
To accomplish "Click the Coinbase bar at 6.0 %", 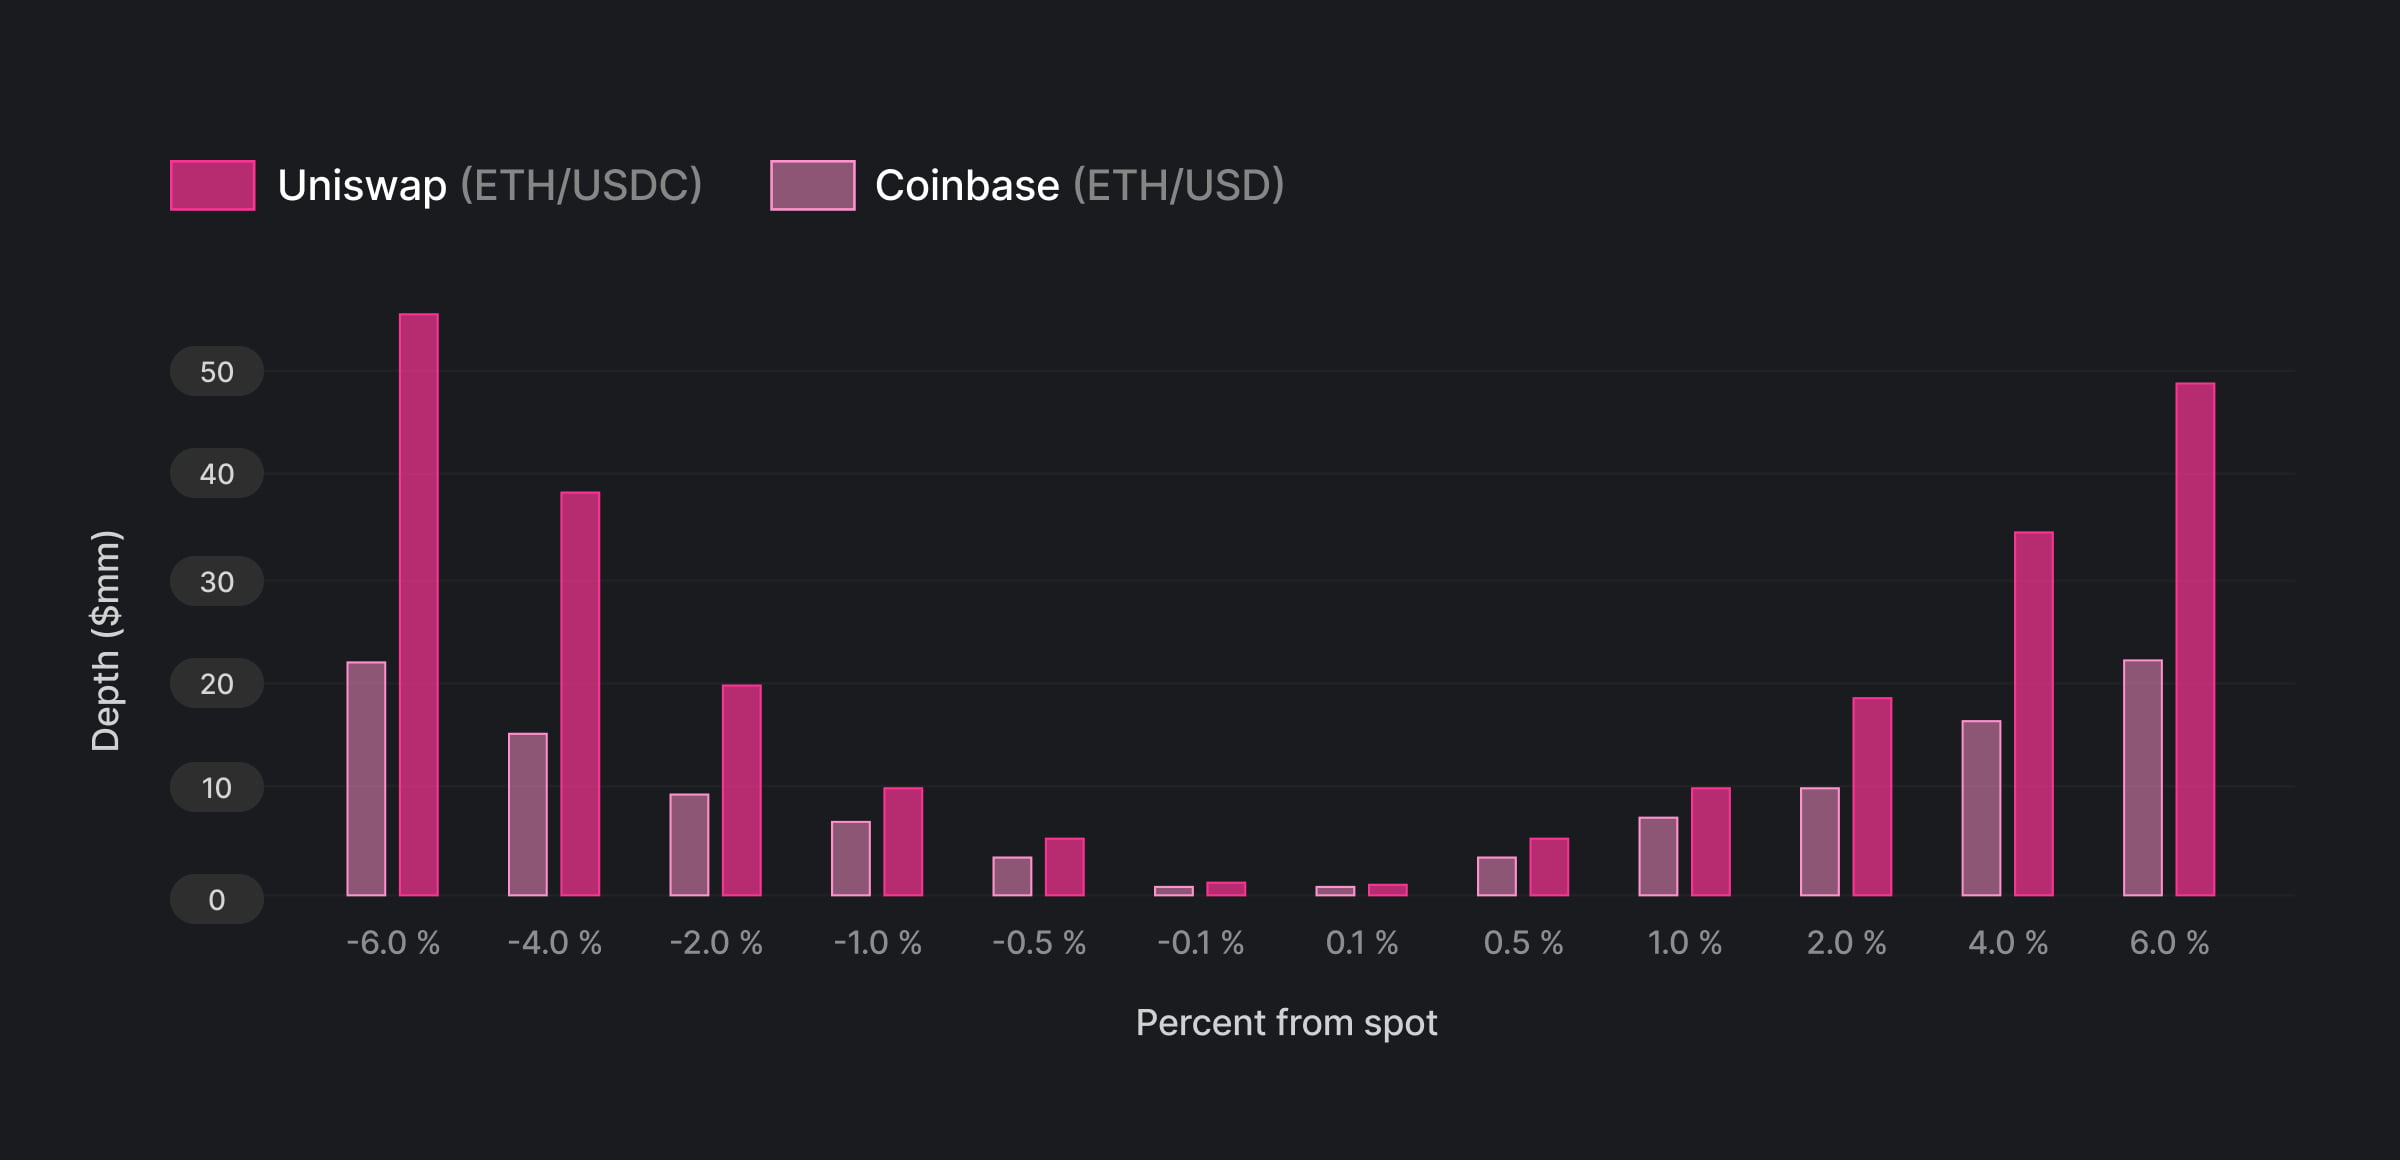I will [2143, 777].
